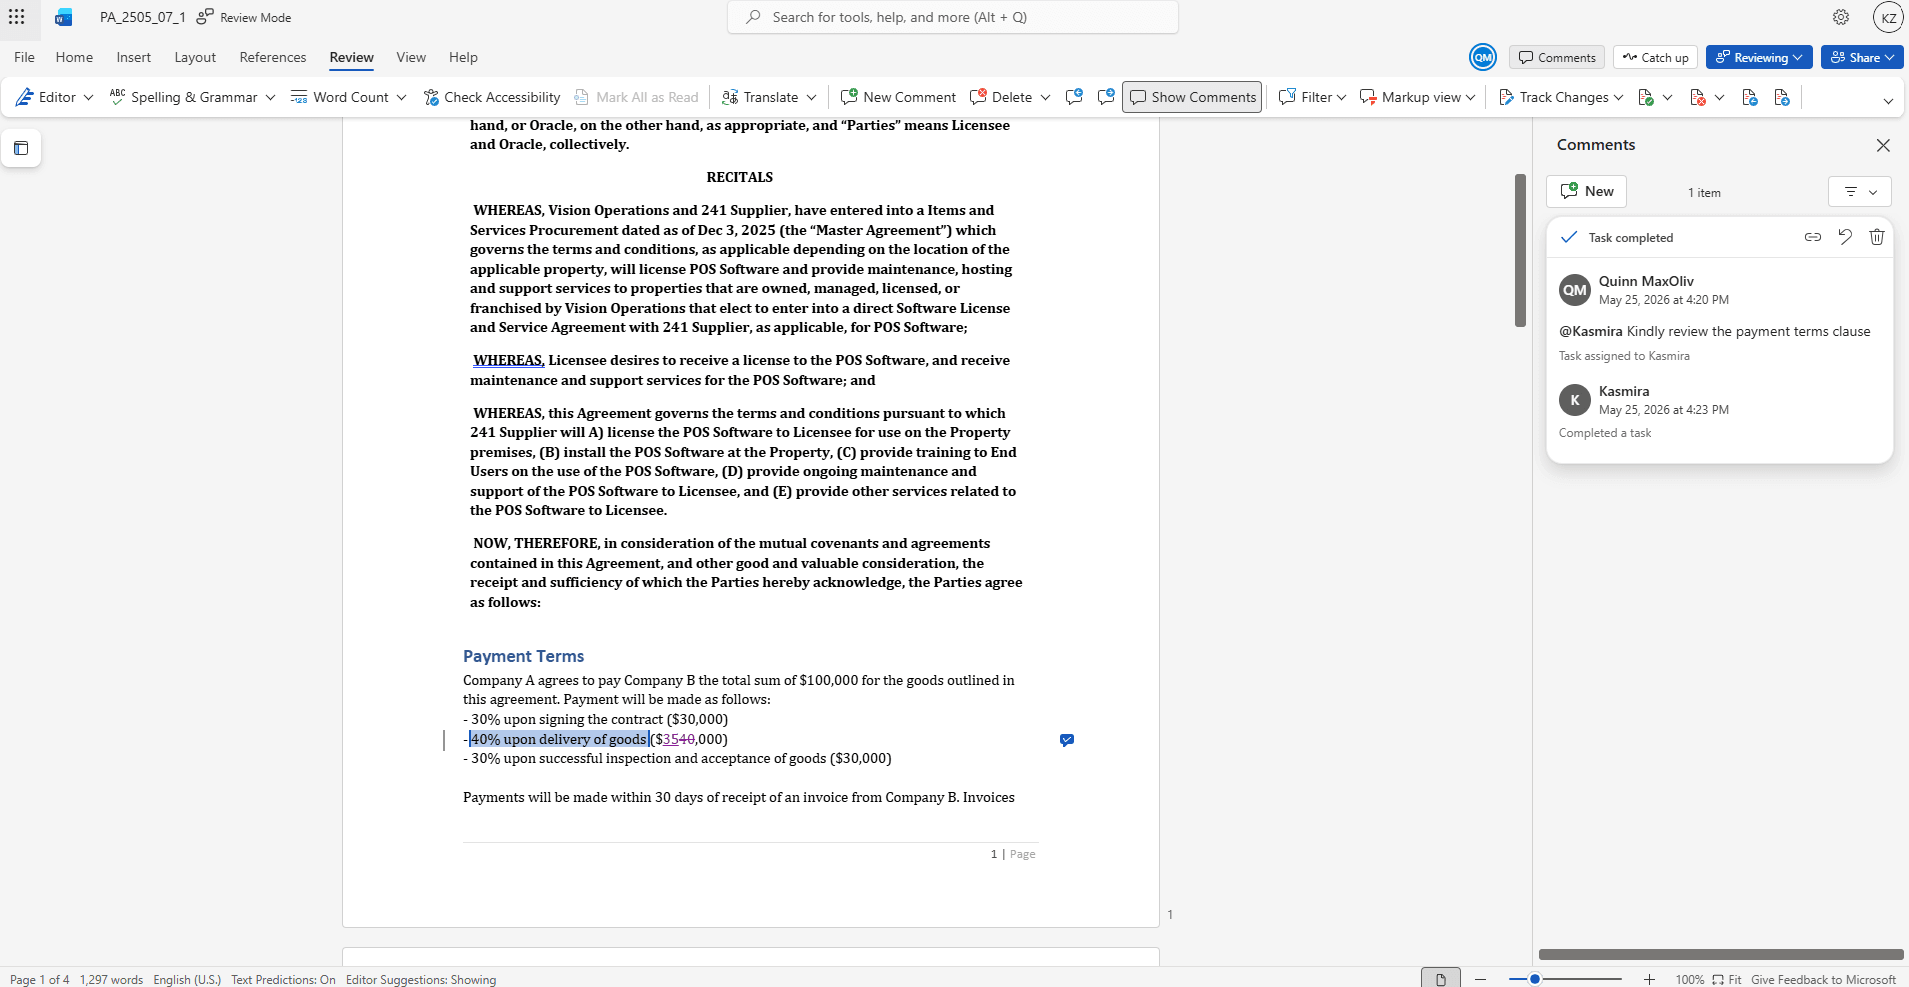Expand the Accept change dropdown arrow
Viewport: 1909px width, 987px height.
(x=1667, y=97)
